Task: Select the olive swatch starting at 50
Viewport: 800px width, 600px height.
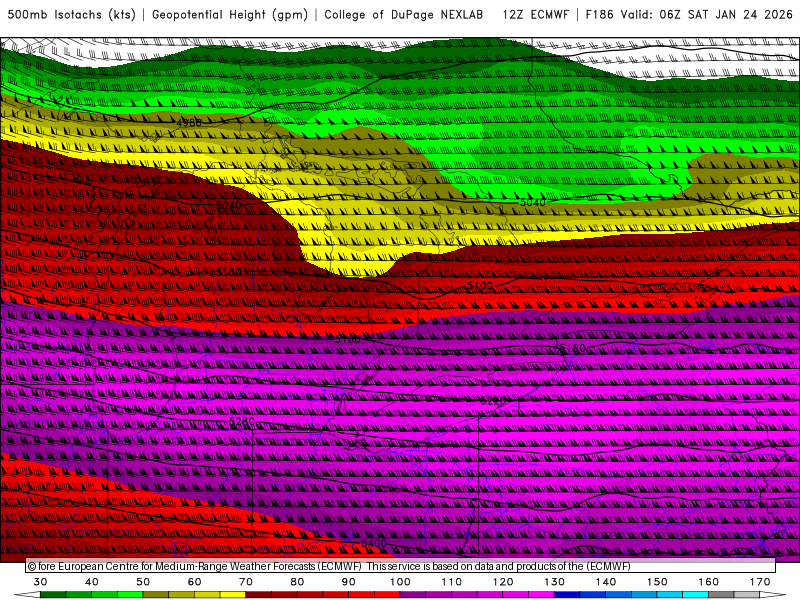Action: click(x=156, y=595)
